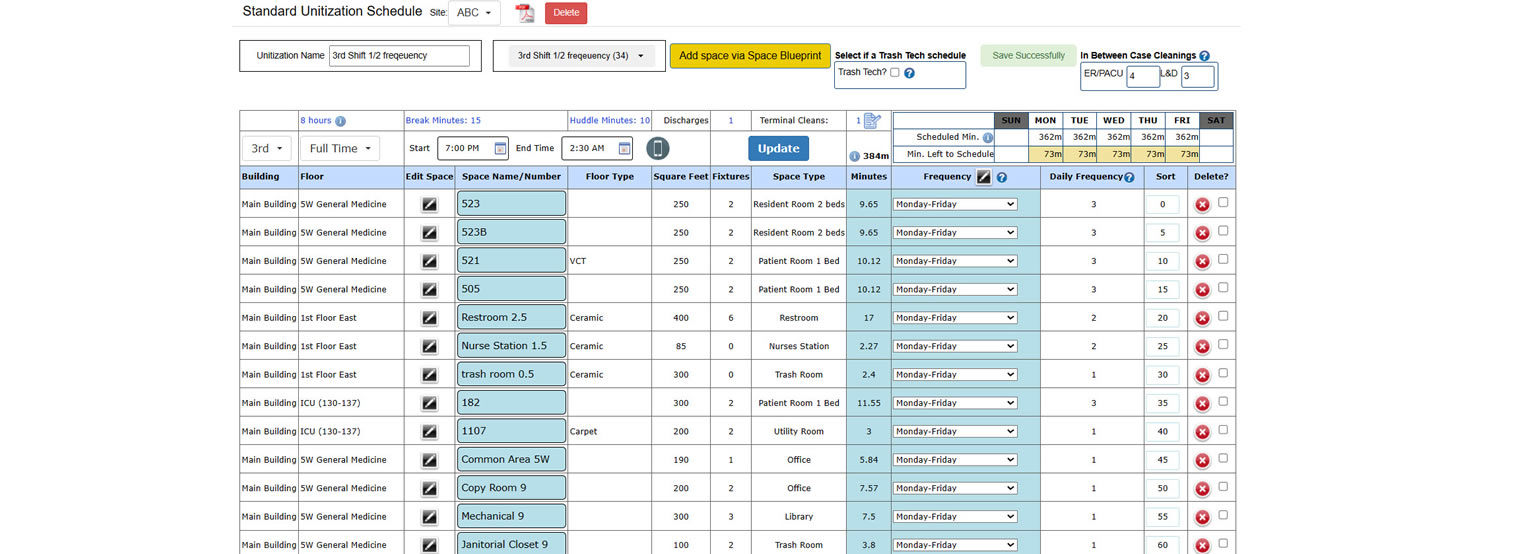Delete row 523 with red X icon
The image size is (1540, 554).
[x=1202, y=204]
